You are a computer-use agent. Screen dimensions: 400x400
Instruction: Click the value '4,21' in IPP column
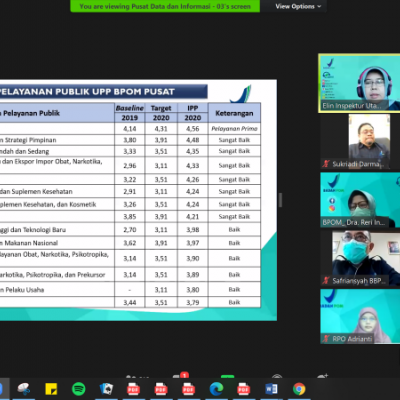point(193,217)
